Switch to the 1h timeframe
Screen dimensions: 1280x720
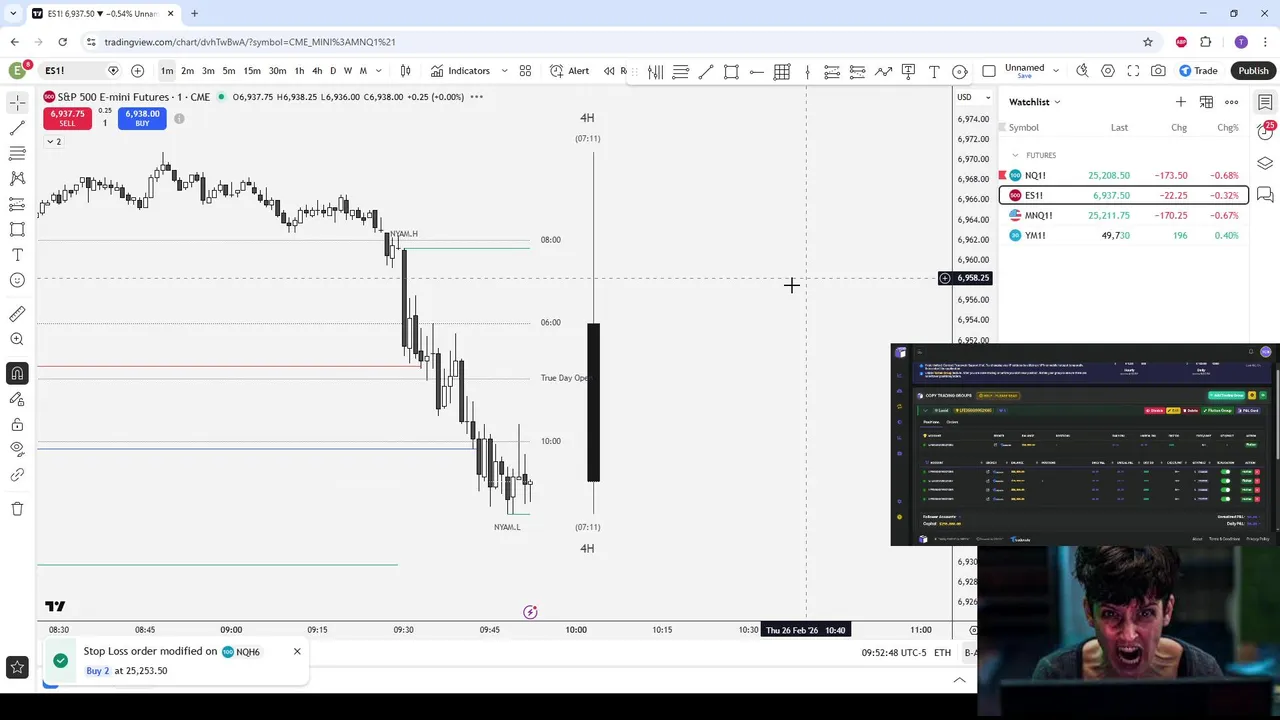(x=299, y=71)
